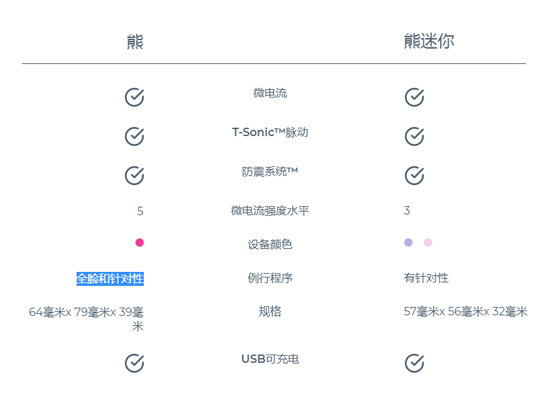The height and width of the screenshot is (393, 554).
Task: Click the 熊迷你 checkmark in the 防震系统™ row
Action: [414, 176]
